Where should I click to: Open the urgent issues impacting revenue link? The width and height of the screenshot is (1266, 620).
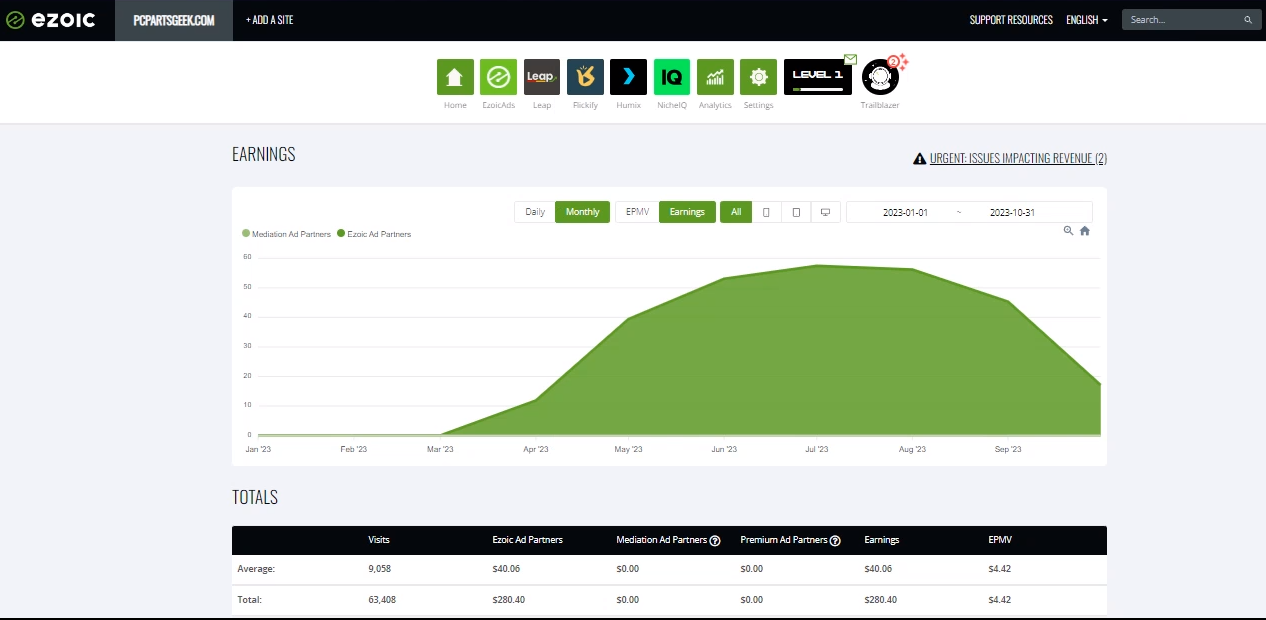point(1018,158)
